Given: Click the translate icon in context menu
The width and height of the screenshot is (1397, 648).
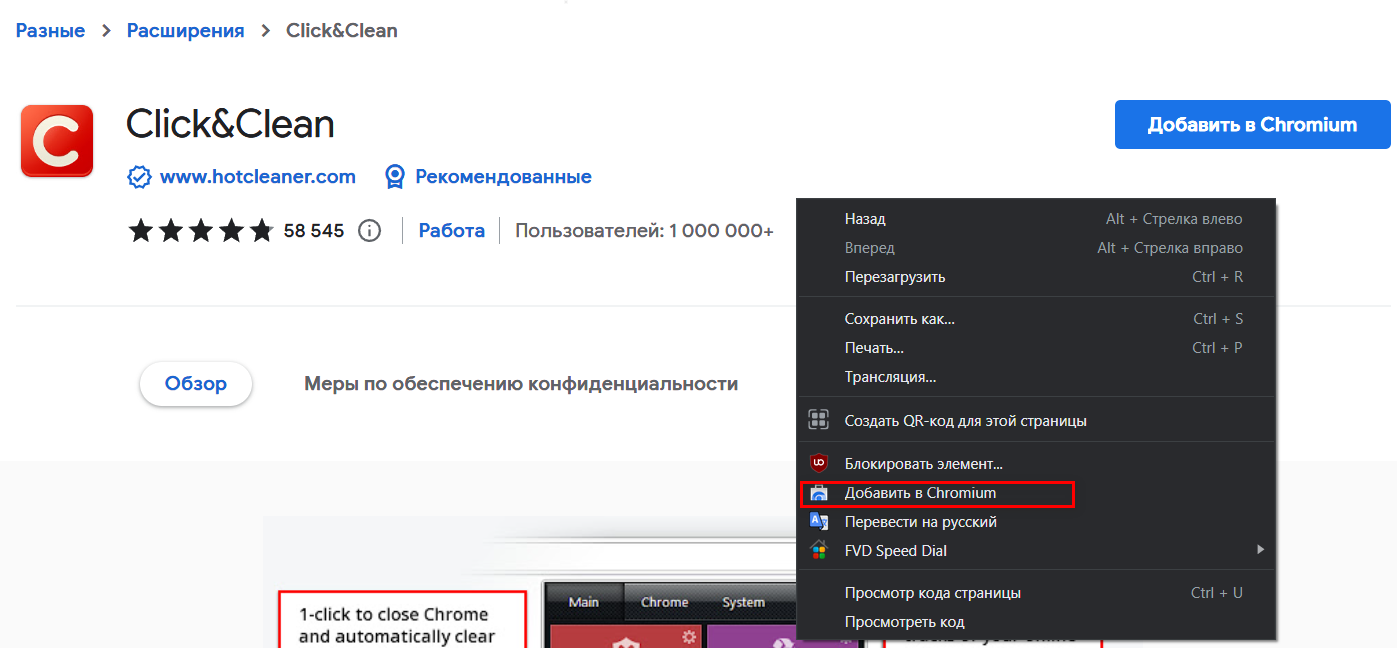Looking at the screenshot, I should point(819,521).
